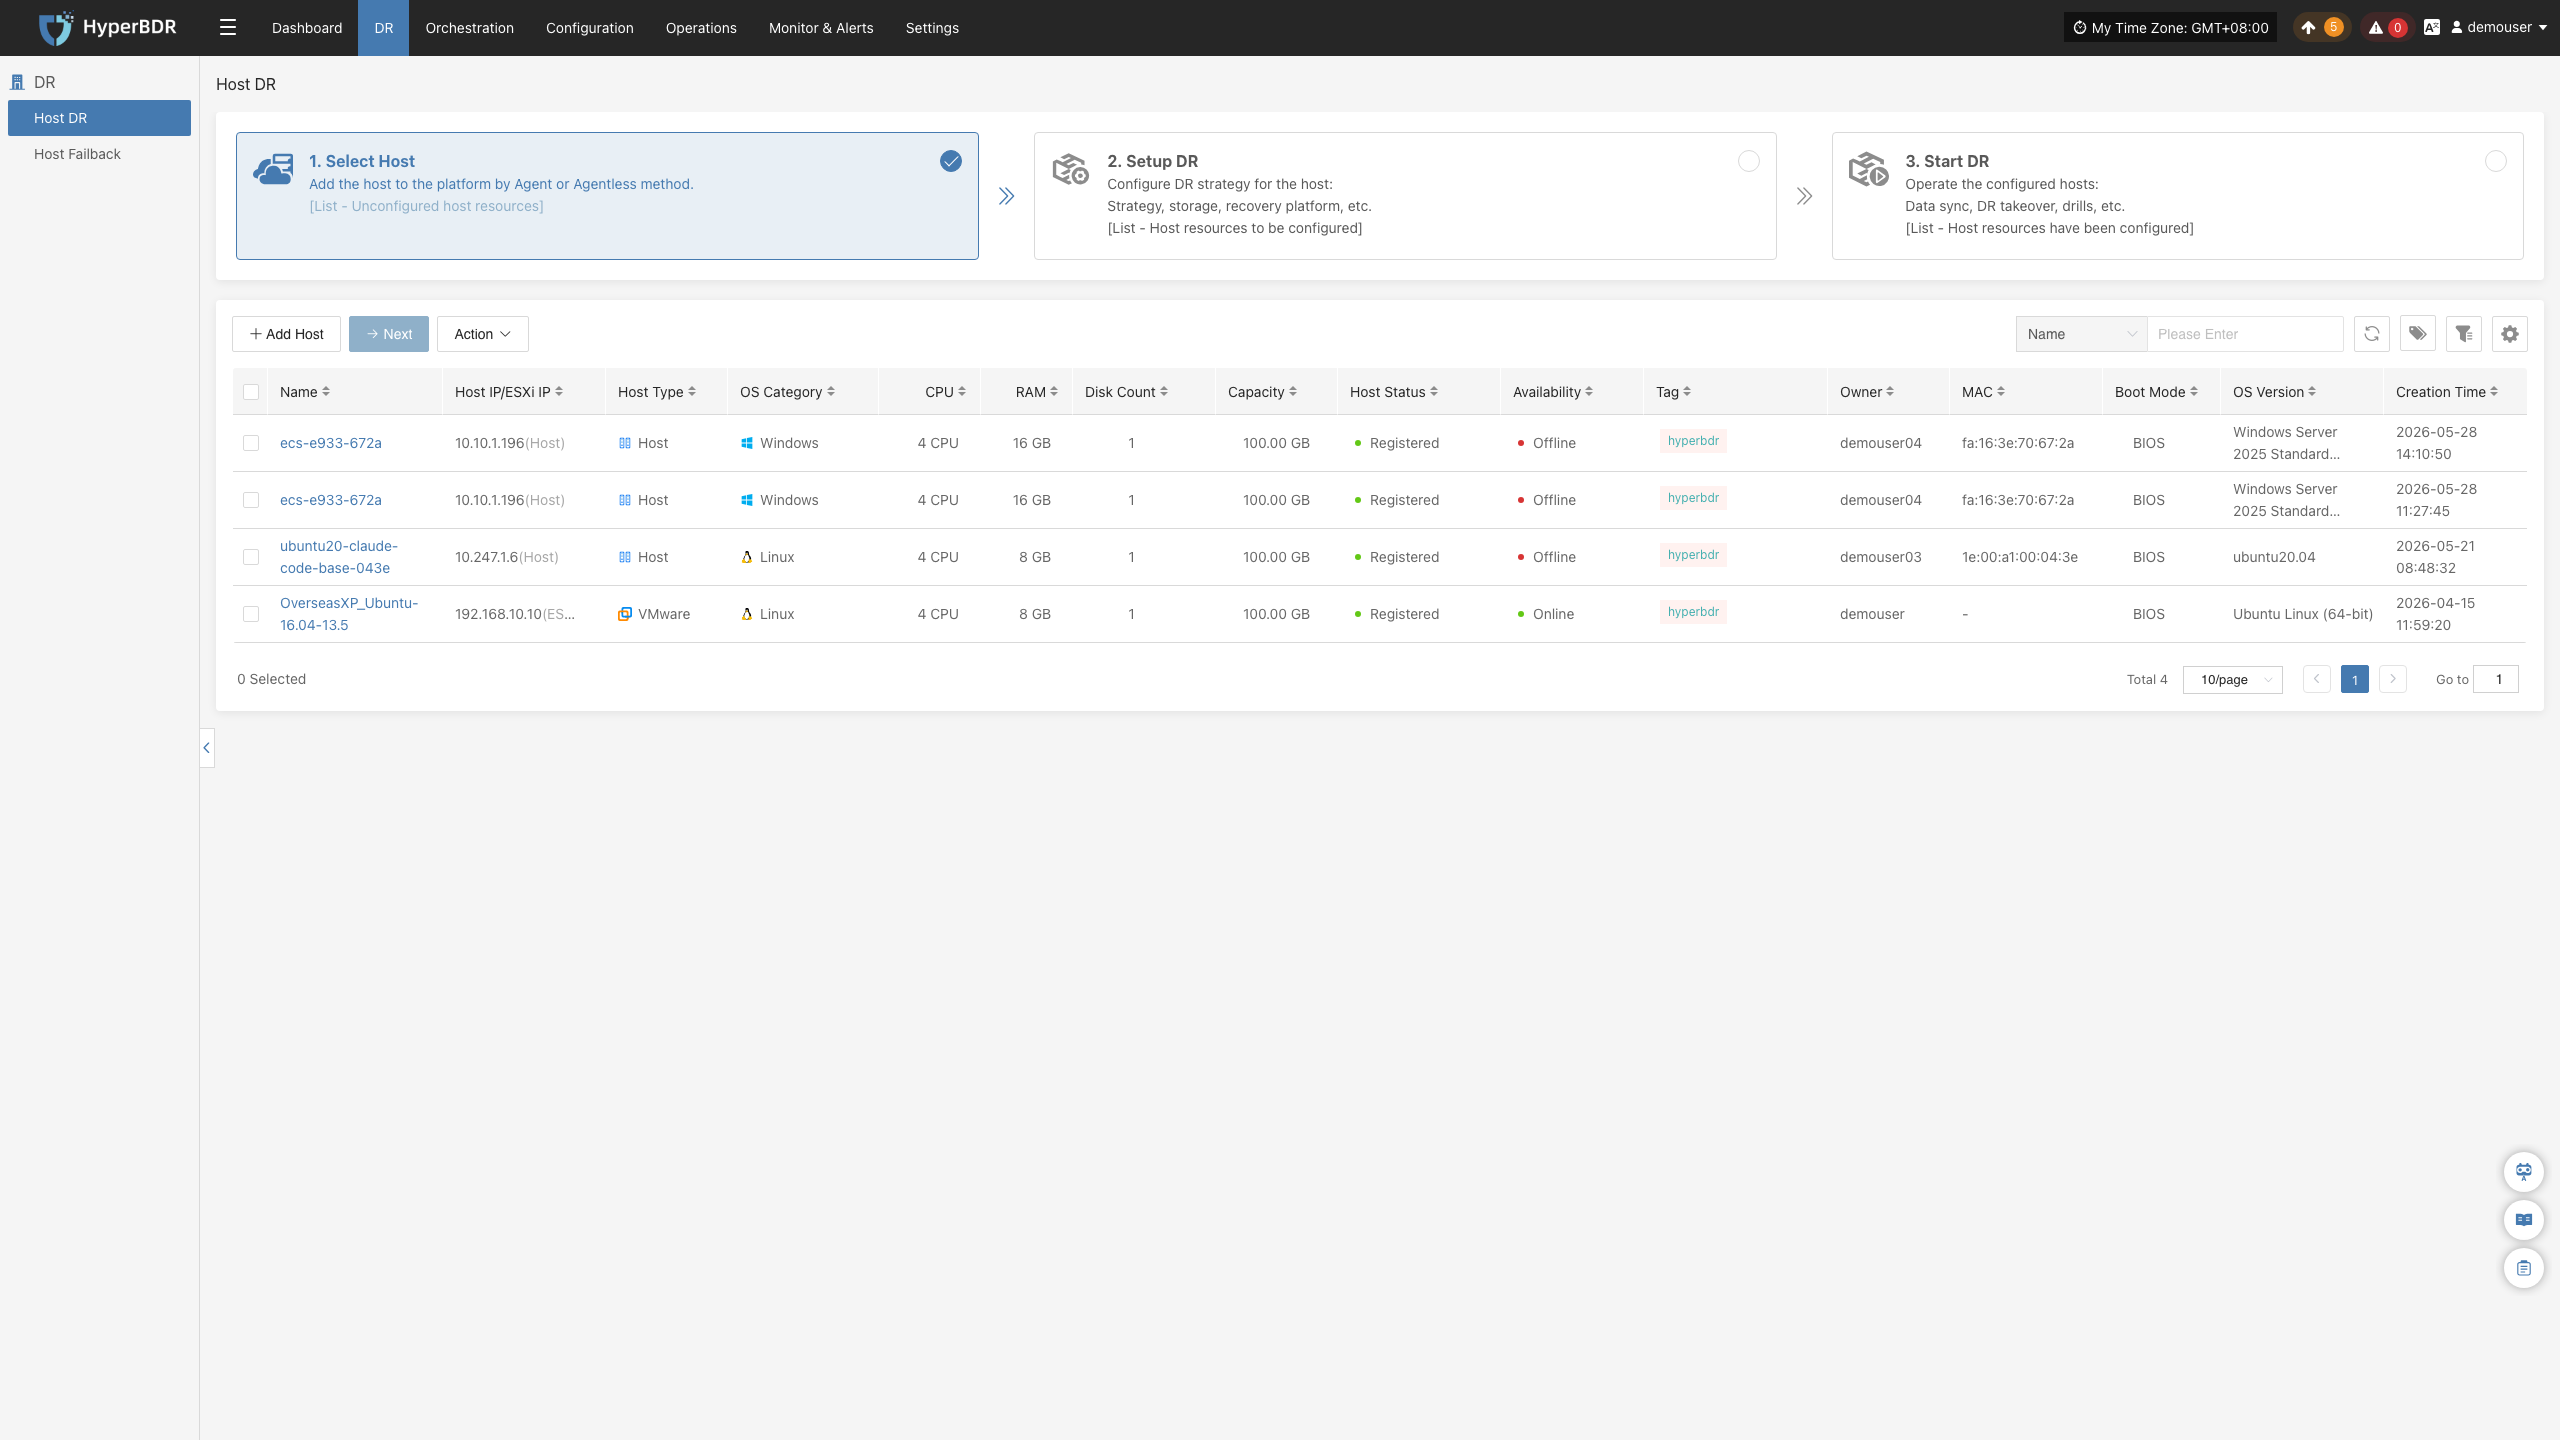
Task: Check the select-all hosts checkbox
Action: pyautogui.click(x=251, y=392)
